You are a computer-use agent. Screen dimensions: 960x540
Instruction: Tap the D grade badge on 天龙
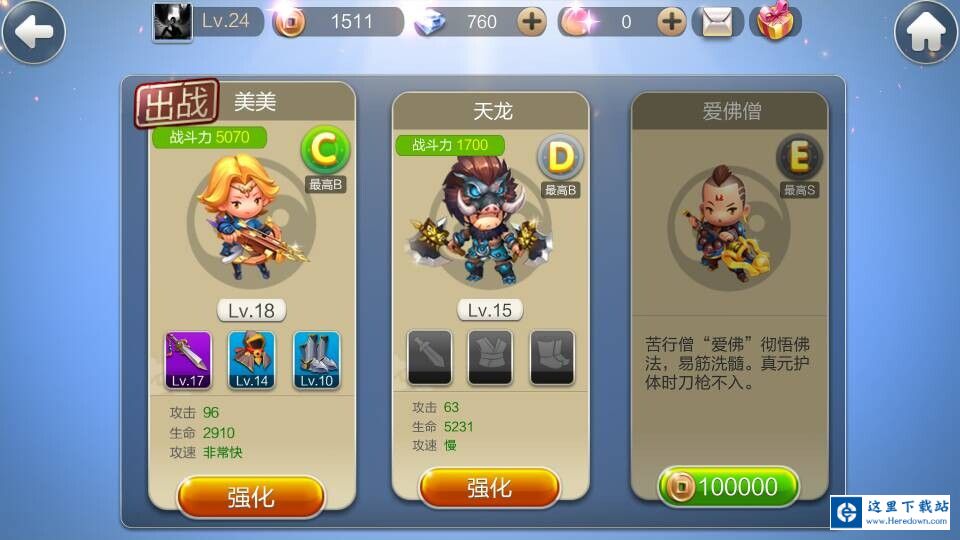pyautogui.click(x=560, y=157)
